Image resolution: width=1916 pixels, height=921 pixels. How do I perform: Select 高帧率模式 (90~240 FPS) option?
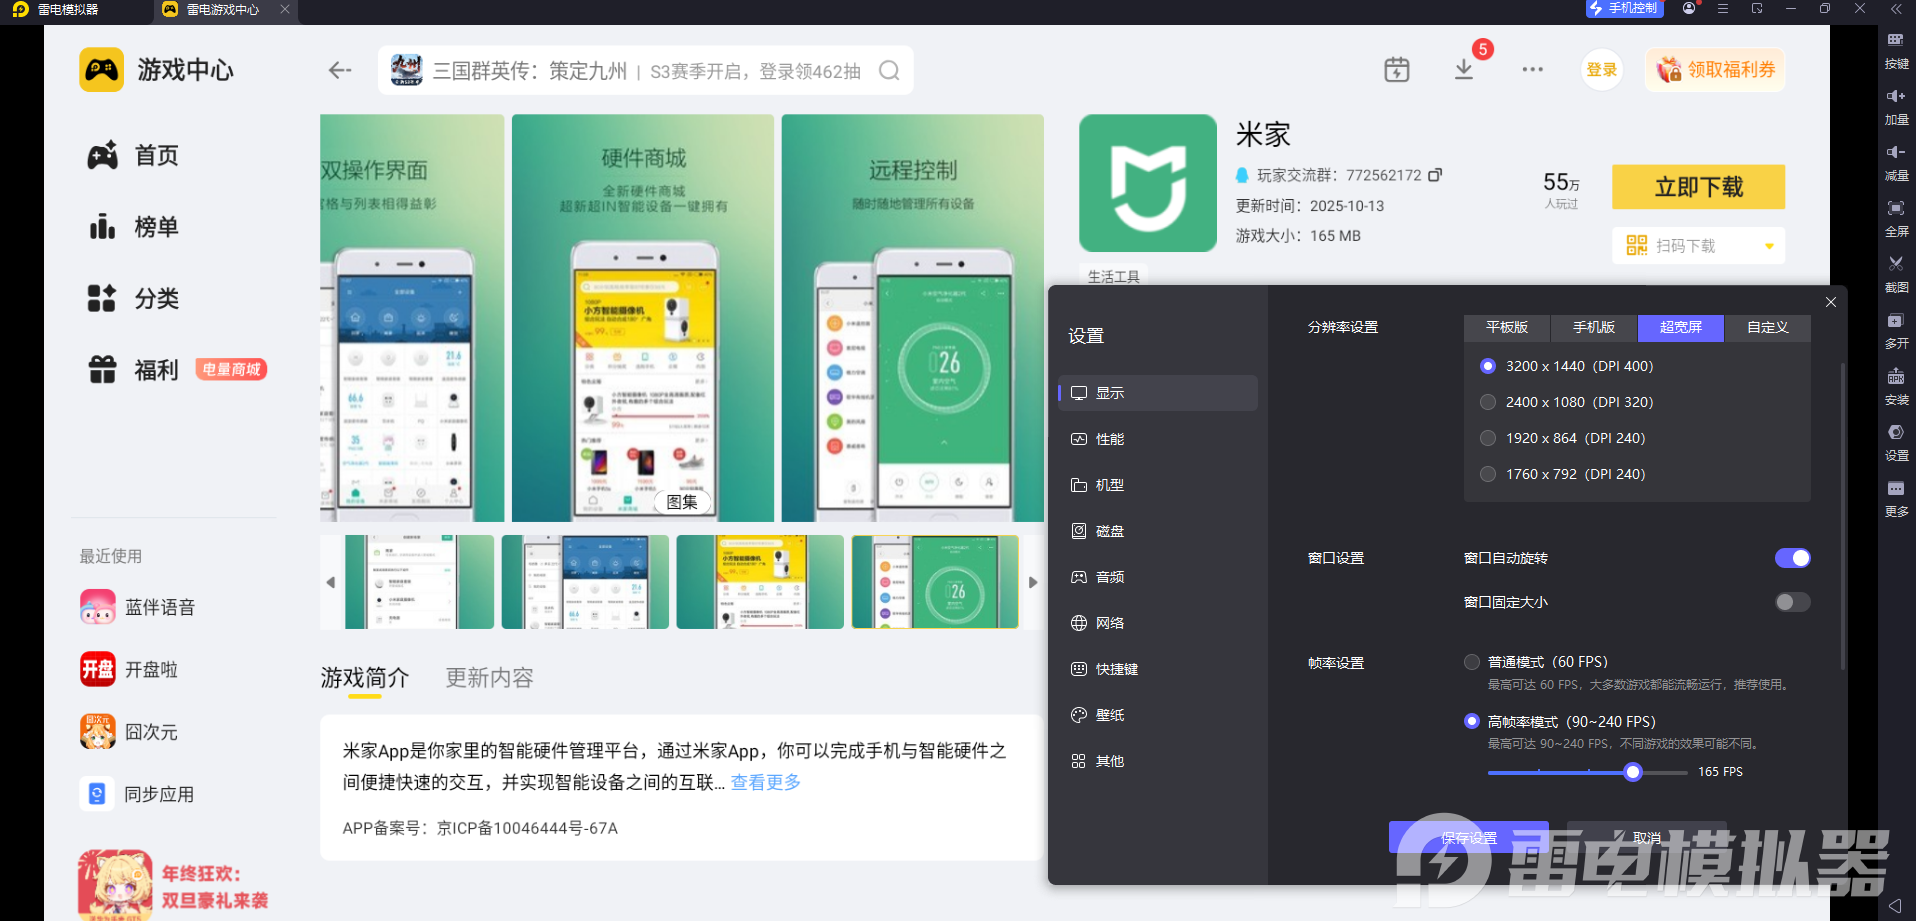(x=1471, y=721)
